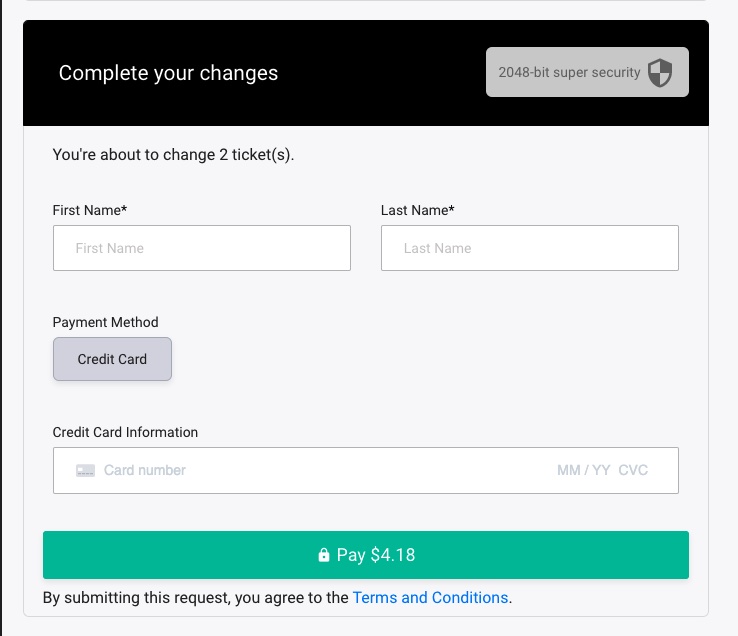The image size is (738, 636).
Task: Click the First Name* label
Action: coord(90,210)
